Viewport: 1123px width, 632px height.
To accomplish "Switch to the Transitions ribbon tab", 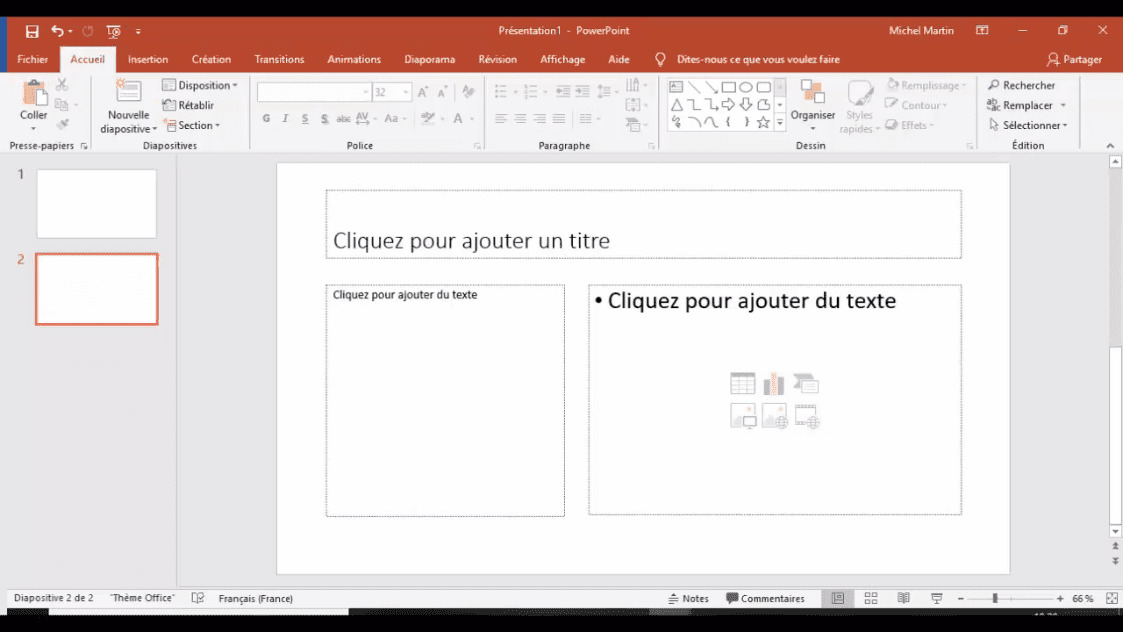I will click(x=279, y=59).
